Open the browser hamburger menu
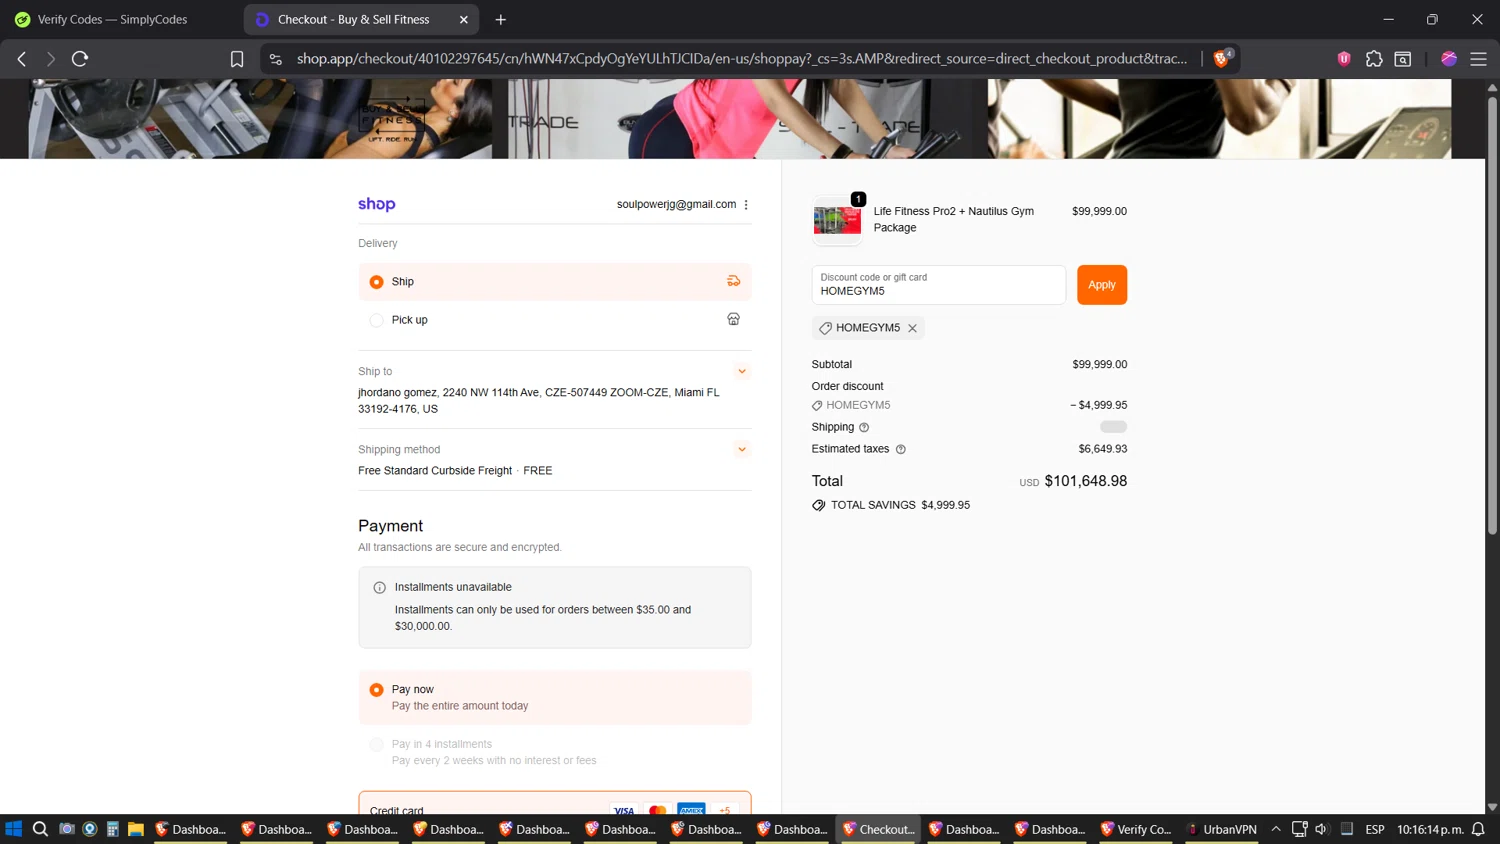 coord(1478,59)
